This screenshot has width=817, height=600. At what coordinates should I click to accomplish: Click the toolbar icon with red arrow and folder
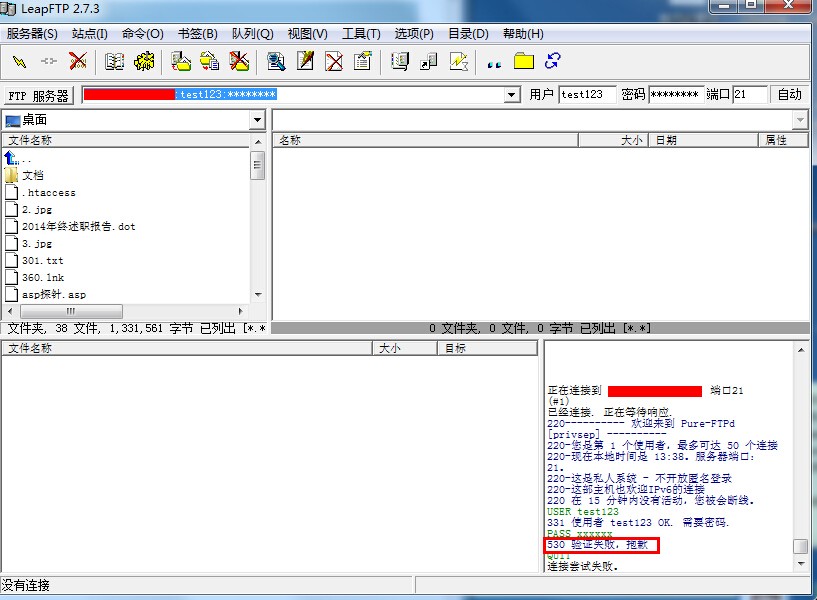click(x=181, y=61)
